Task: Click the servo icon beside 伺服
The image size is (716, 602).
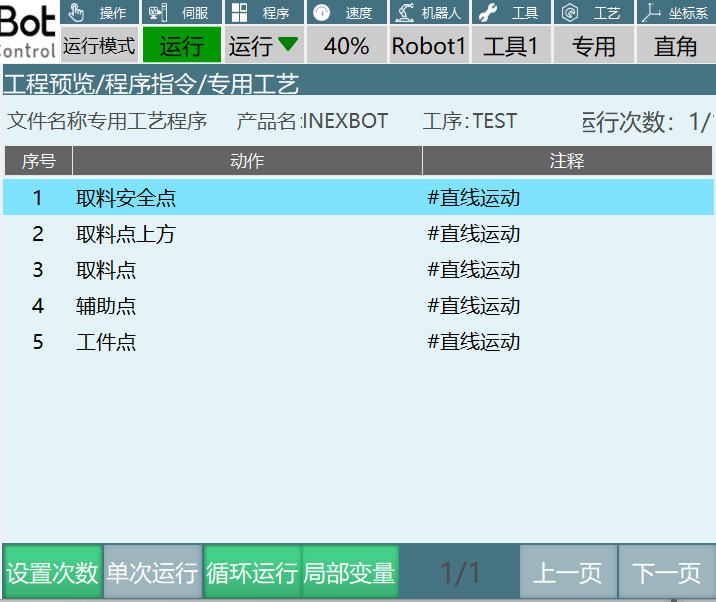Action: [x=158, y=13]
